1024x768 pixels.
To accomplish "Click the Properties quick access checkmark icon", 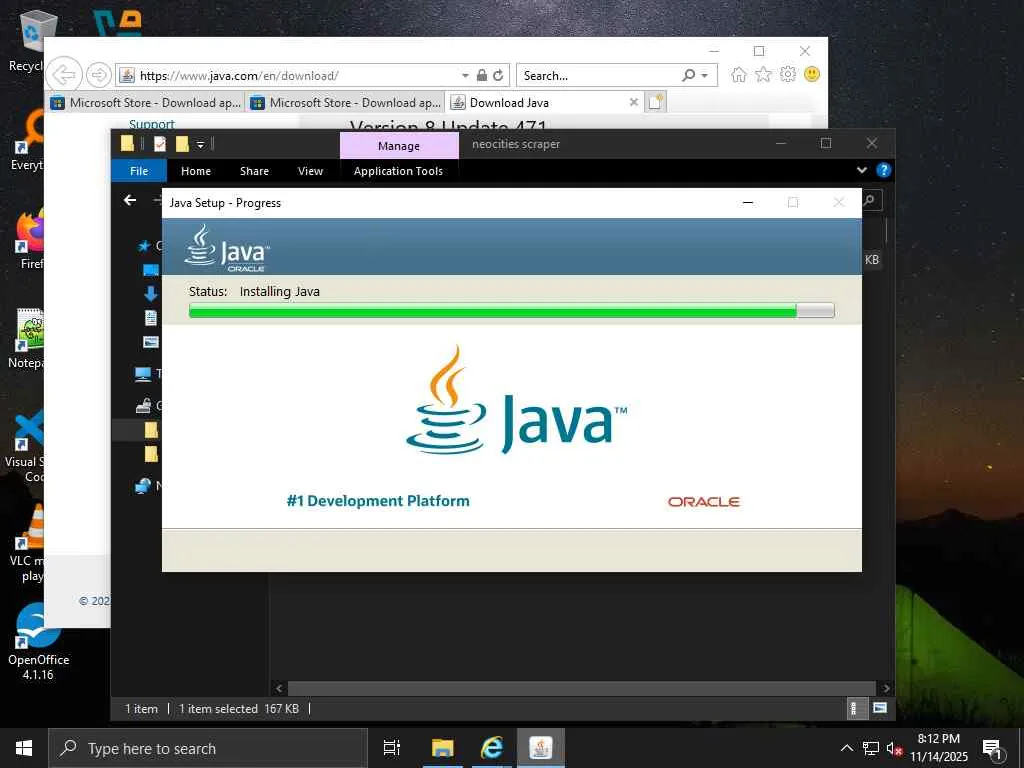I will [160, 144].
